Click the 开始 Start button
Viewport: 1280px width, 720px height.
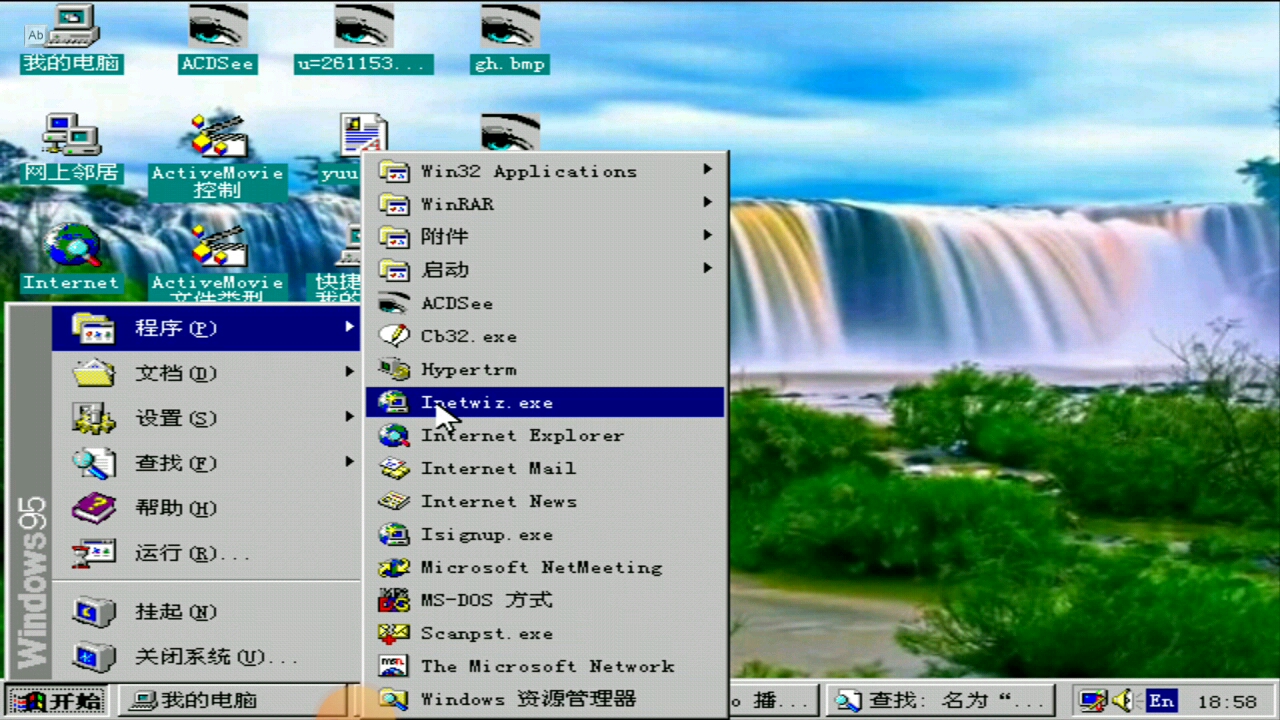(x=57, y=701)
